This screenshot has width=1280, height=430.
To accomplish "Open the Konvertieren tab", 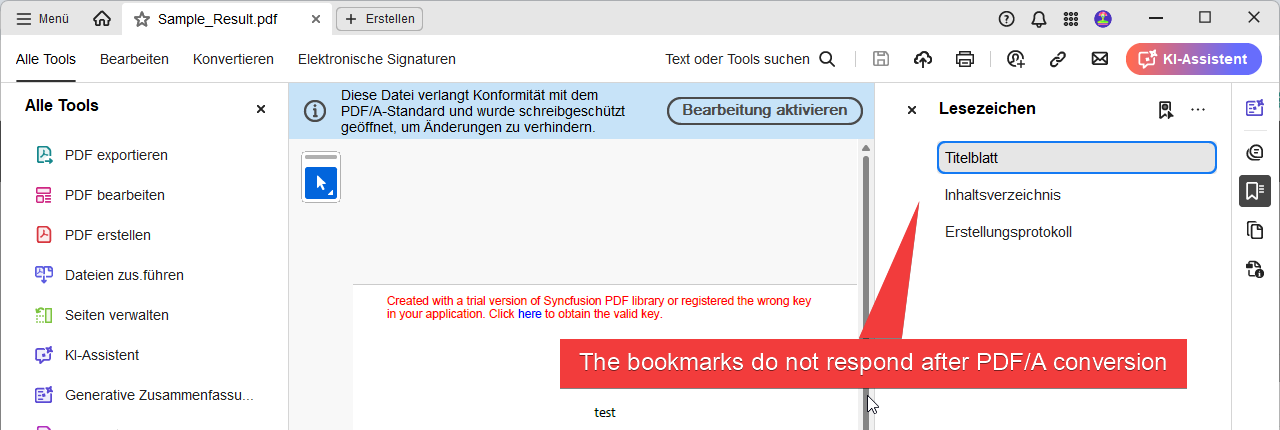I will pyautogui.click(x=233, y=59).
